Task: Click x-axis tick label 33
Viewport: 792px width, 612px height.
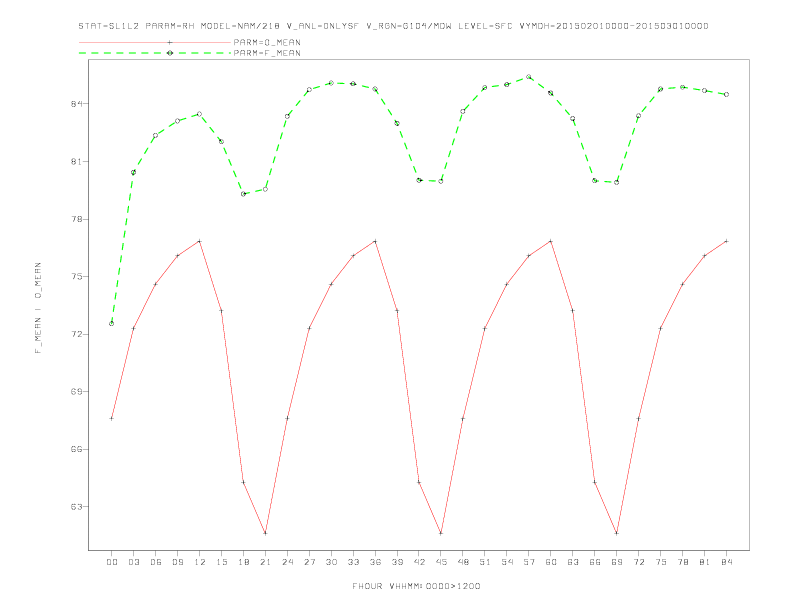Action: point(353,562)
